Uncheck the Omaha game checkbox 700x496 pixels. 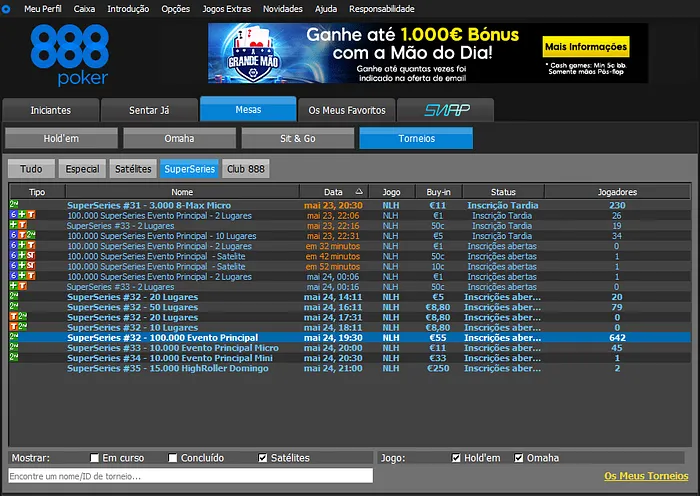518,458
